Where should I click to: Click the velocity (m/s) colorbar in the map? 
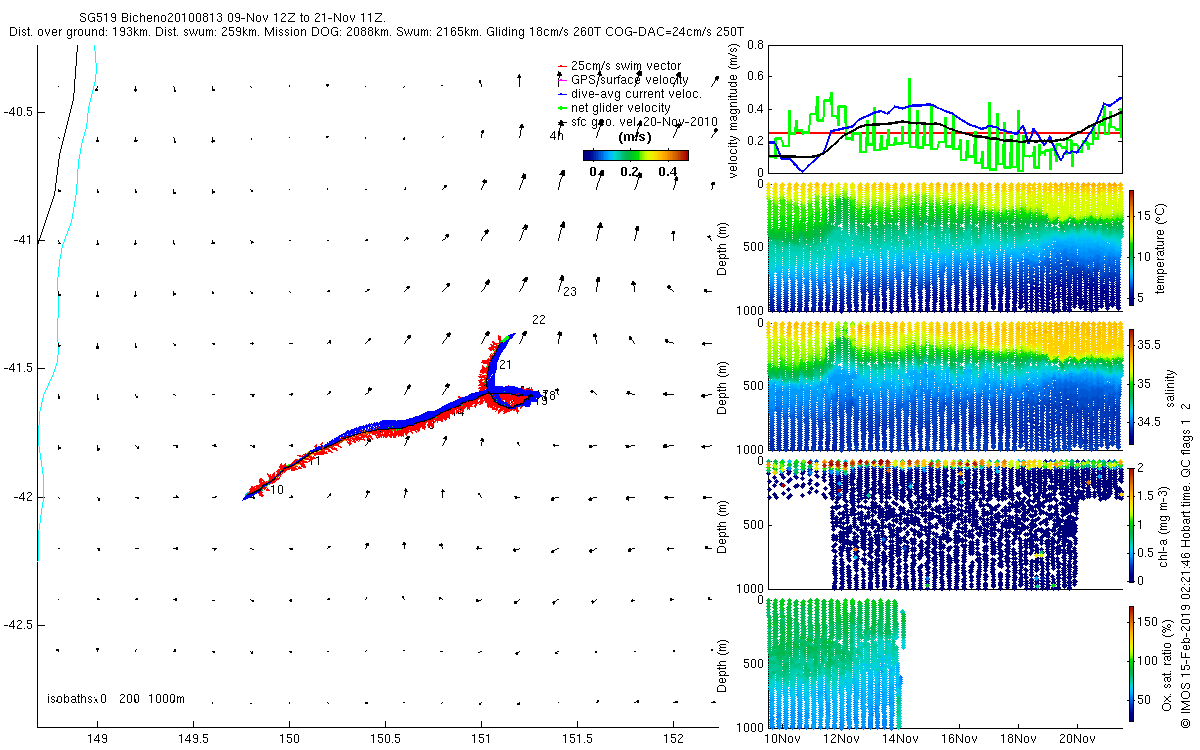636,155
